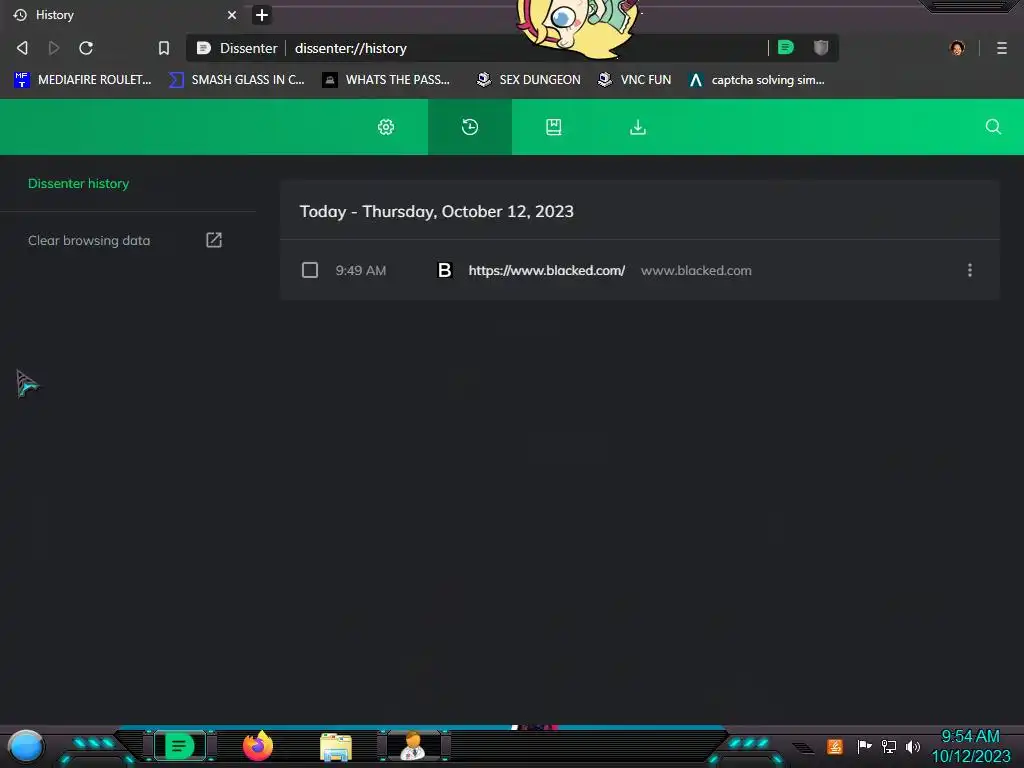Click the taskbar clock 9:54 AM
1024x768 pixels.
pyautogui.click(x=970, y=737)
